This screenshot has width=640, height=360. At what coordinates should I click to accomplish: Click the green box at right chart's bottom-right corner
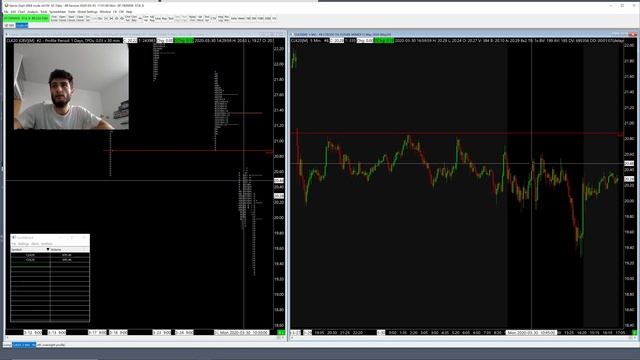point(634,333)
